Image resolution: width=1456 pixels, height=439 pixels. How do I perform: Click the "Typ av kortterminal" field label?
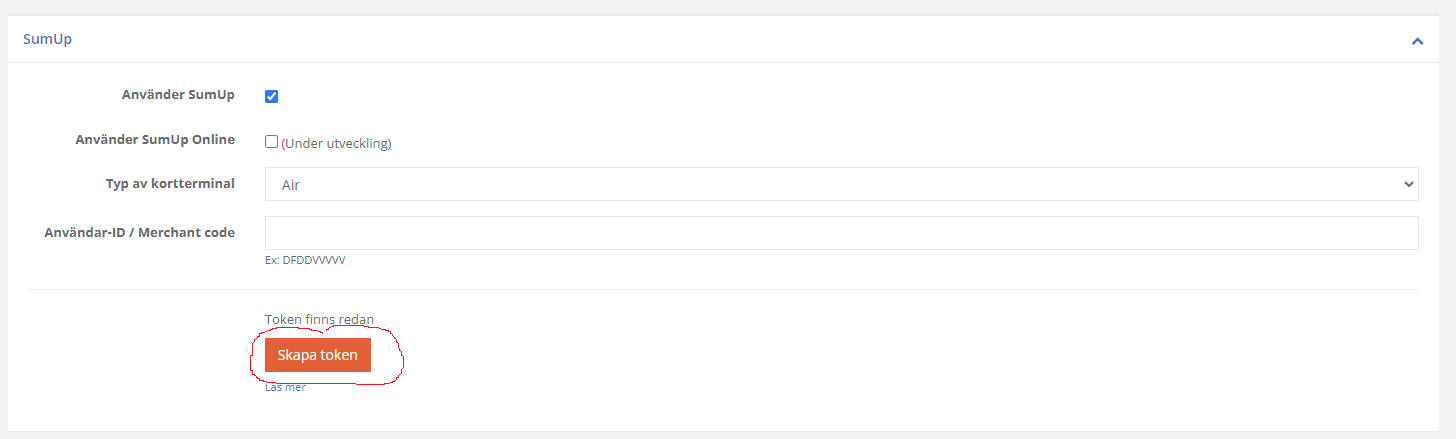click(x=170, y=184)
